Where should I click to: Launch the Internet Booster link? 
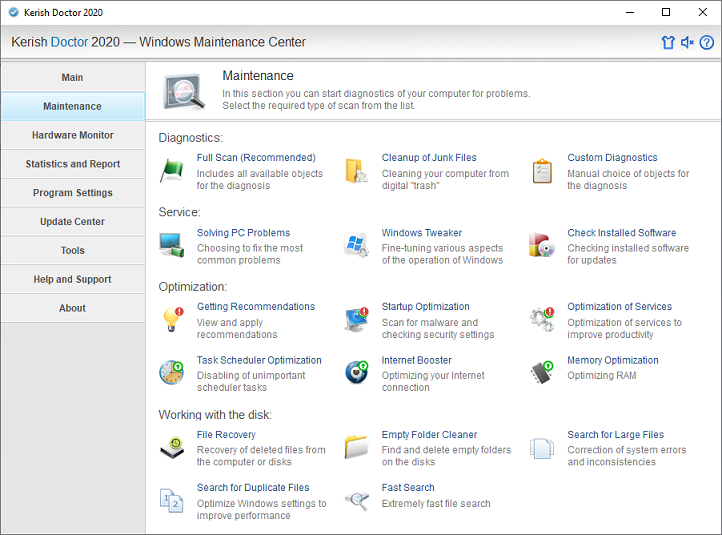point(416,360)
